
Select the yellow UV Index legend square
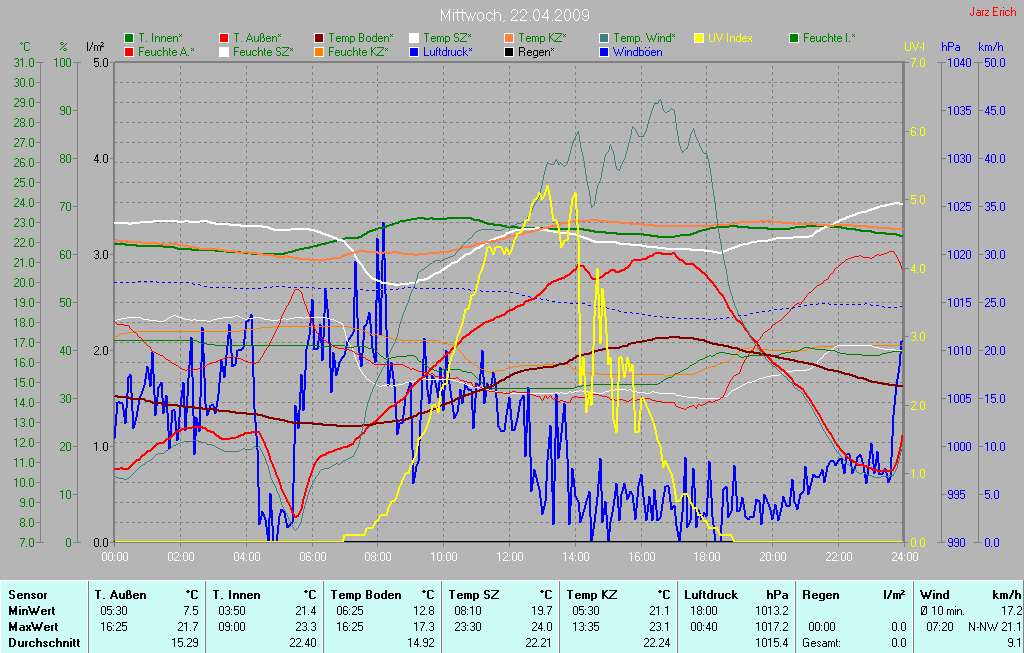click(699, 38)
